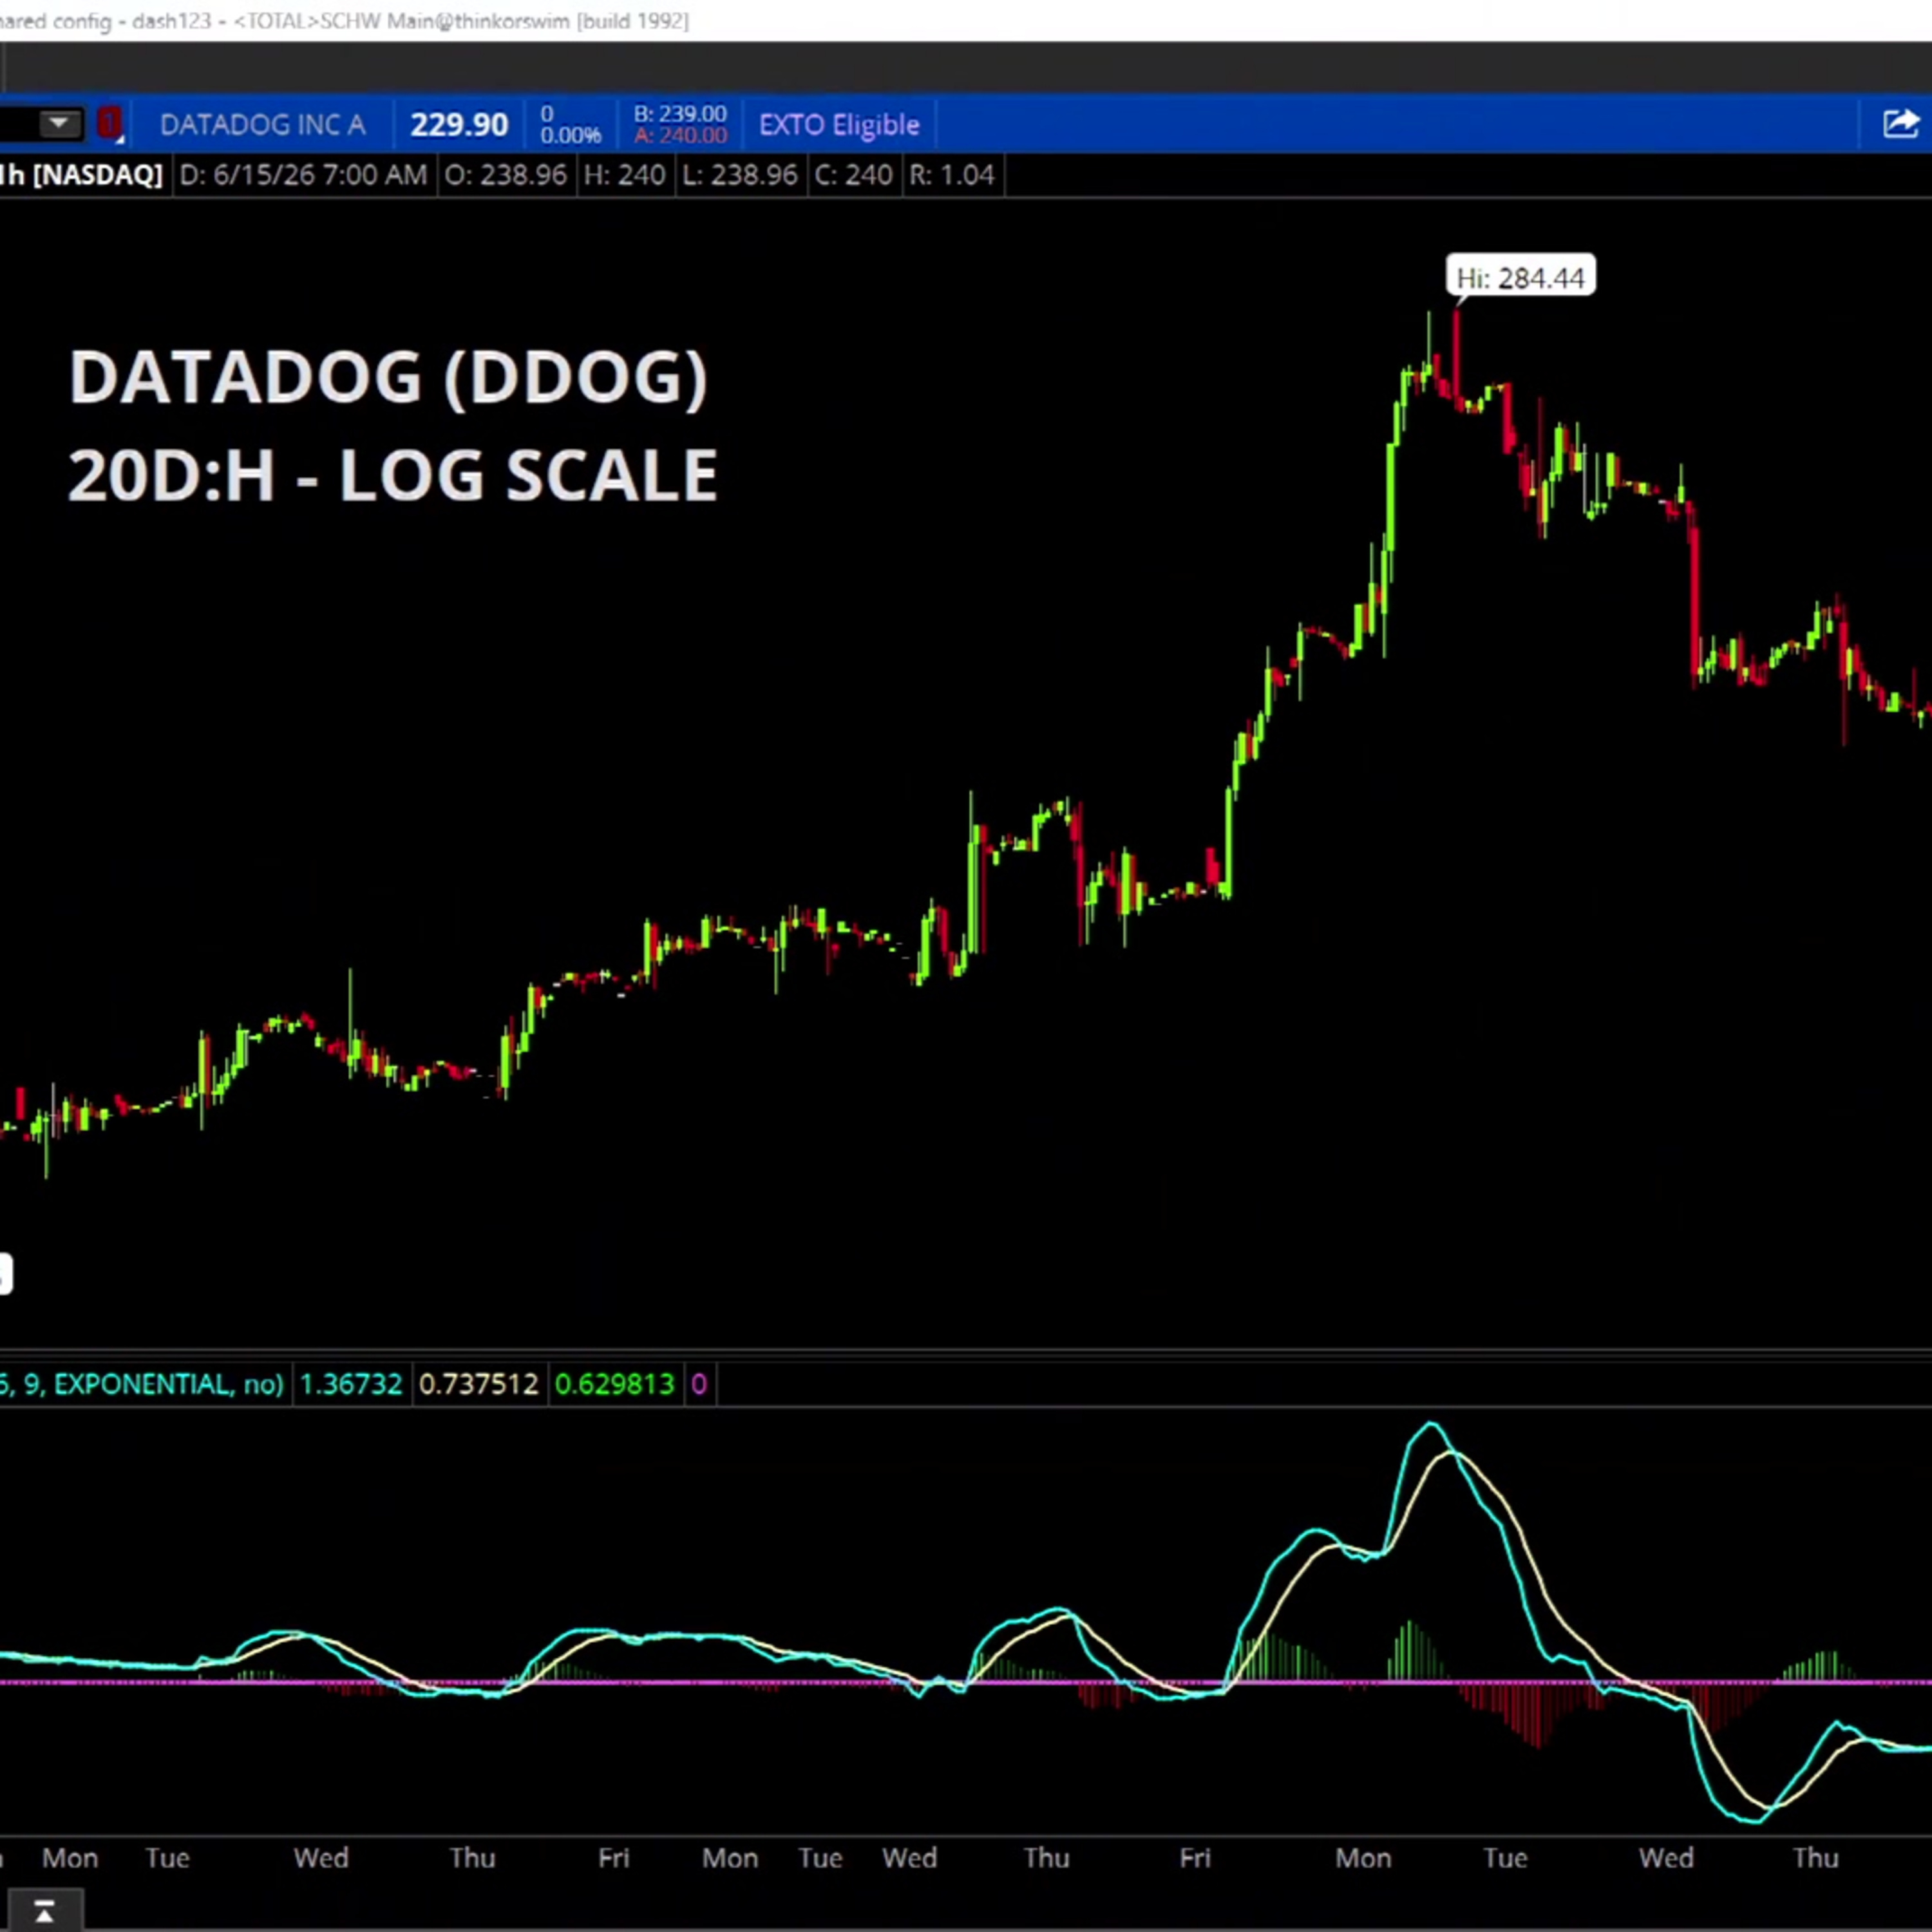Click the low value L: 238.96

pos(740,175)
